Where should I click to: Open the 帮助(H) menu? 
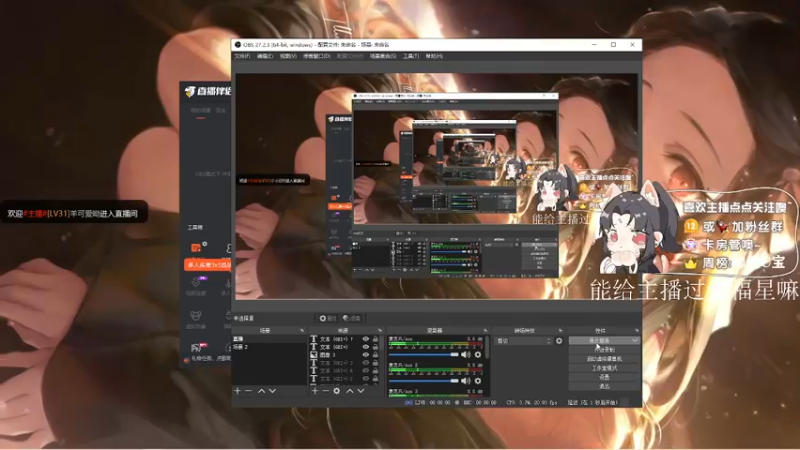point(434,56)
